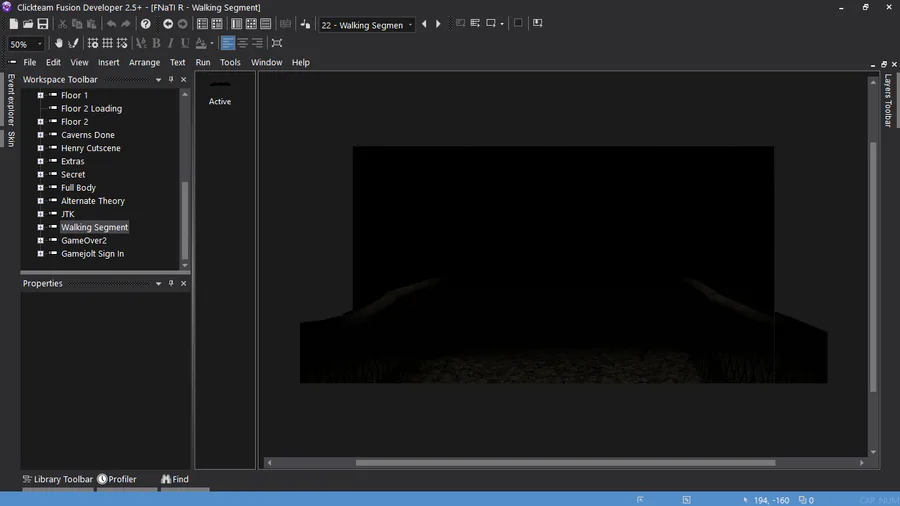900x506 pixels.
Task: Align text to the left
Action: [x=228, y=43]
